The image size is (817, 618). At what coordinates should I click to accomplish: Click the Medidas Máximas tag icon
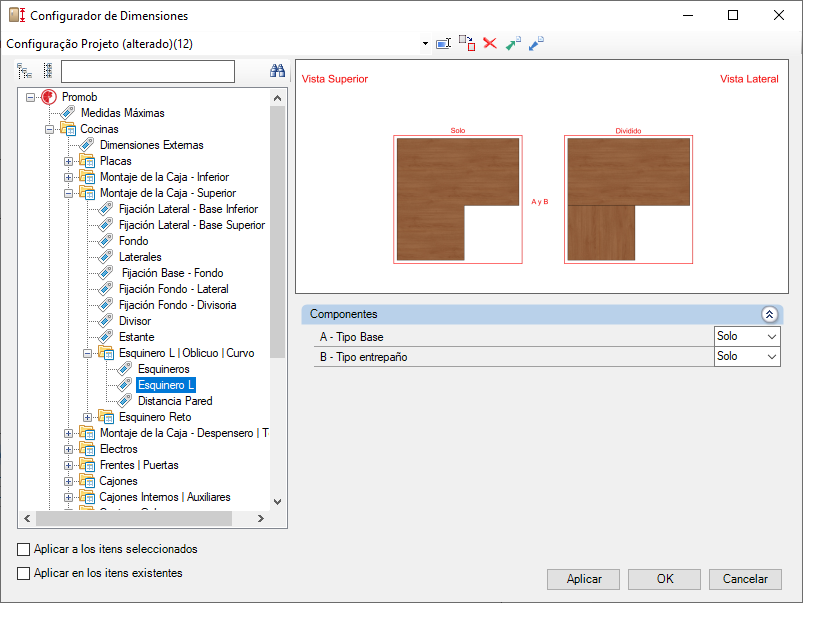[x=68, y=113]
